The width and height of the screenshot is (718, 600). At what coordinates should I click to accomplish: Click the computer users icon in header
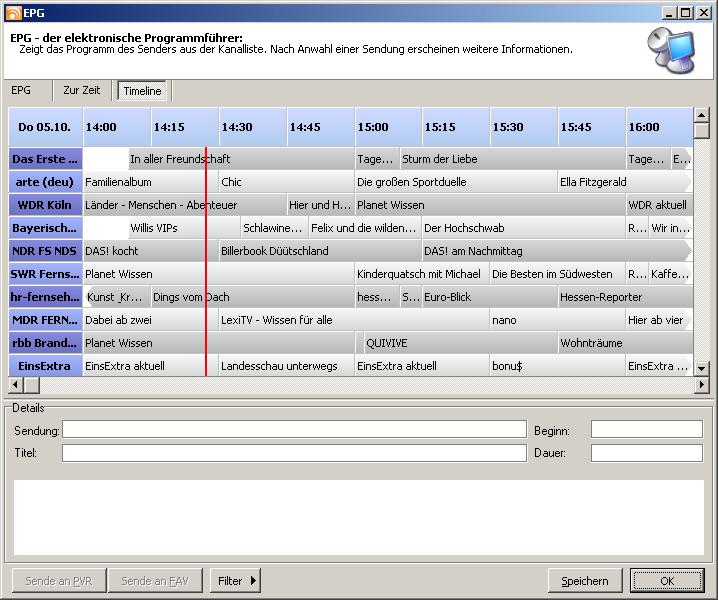(x=669, y=50)
